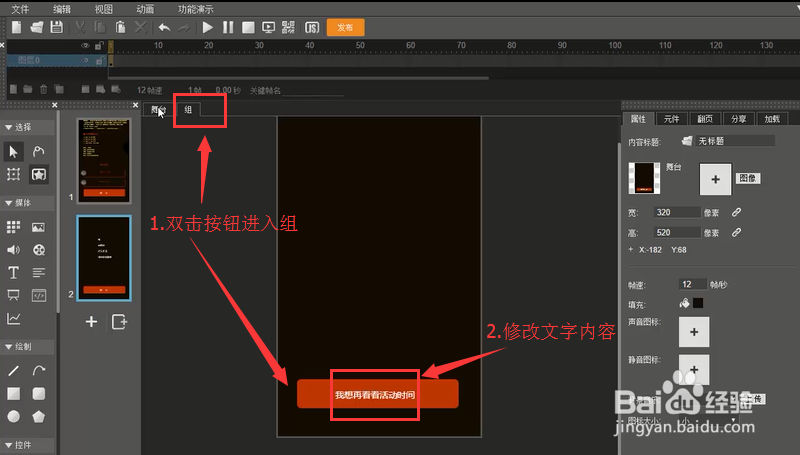Cut selection with scissors icon

click(80, 27)
